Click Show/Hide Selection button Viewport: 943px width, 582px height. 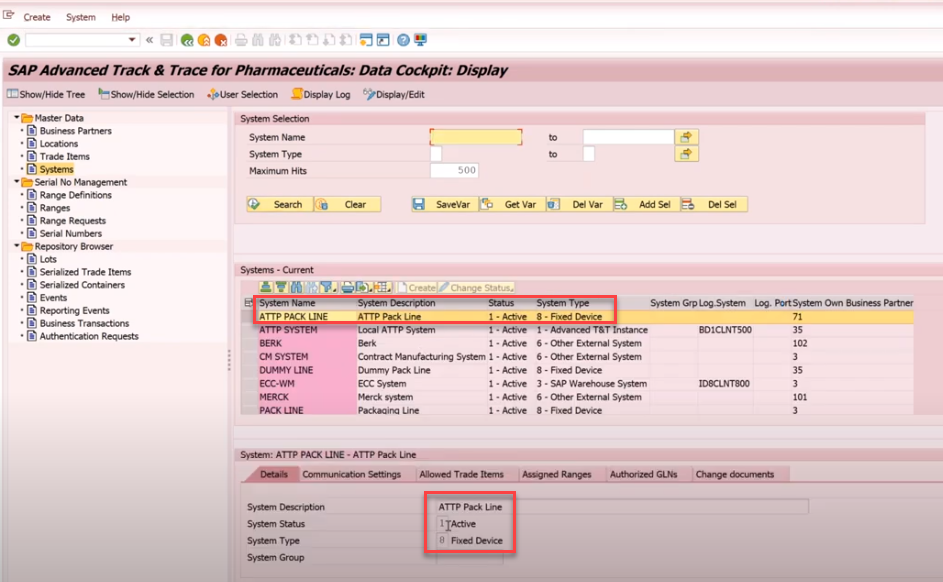point(146,94)
